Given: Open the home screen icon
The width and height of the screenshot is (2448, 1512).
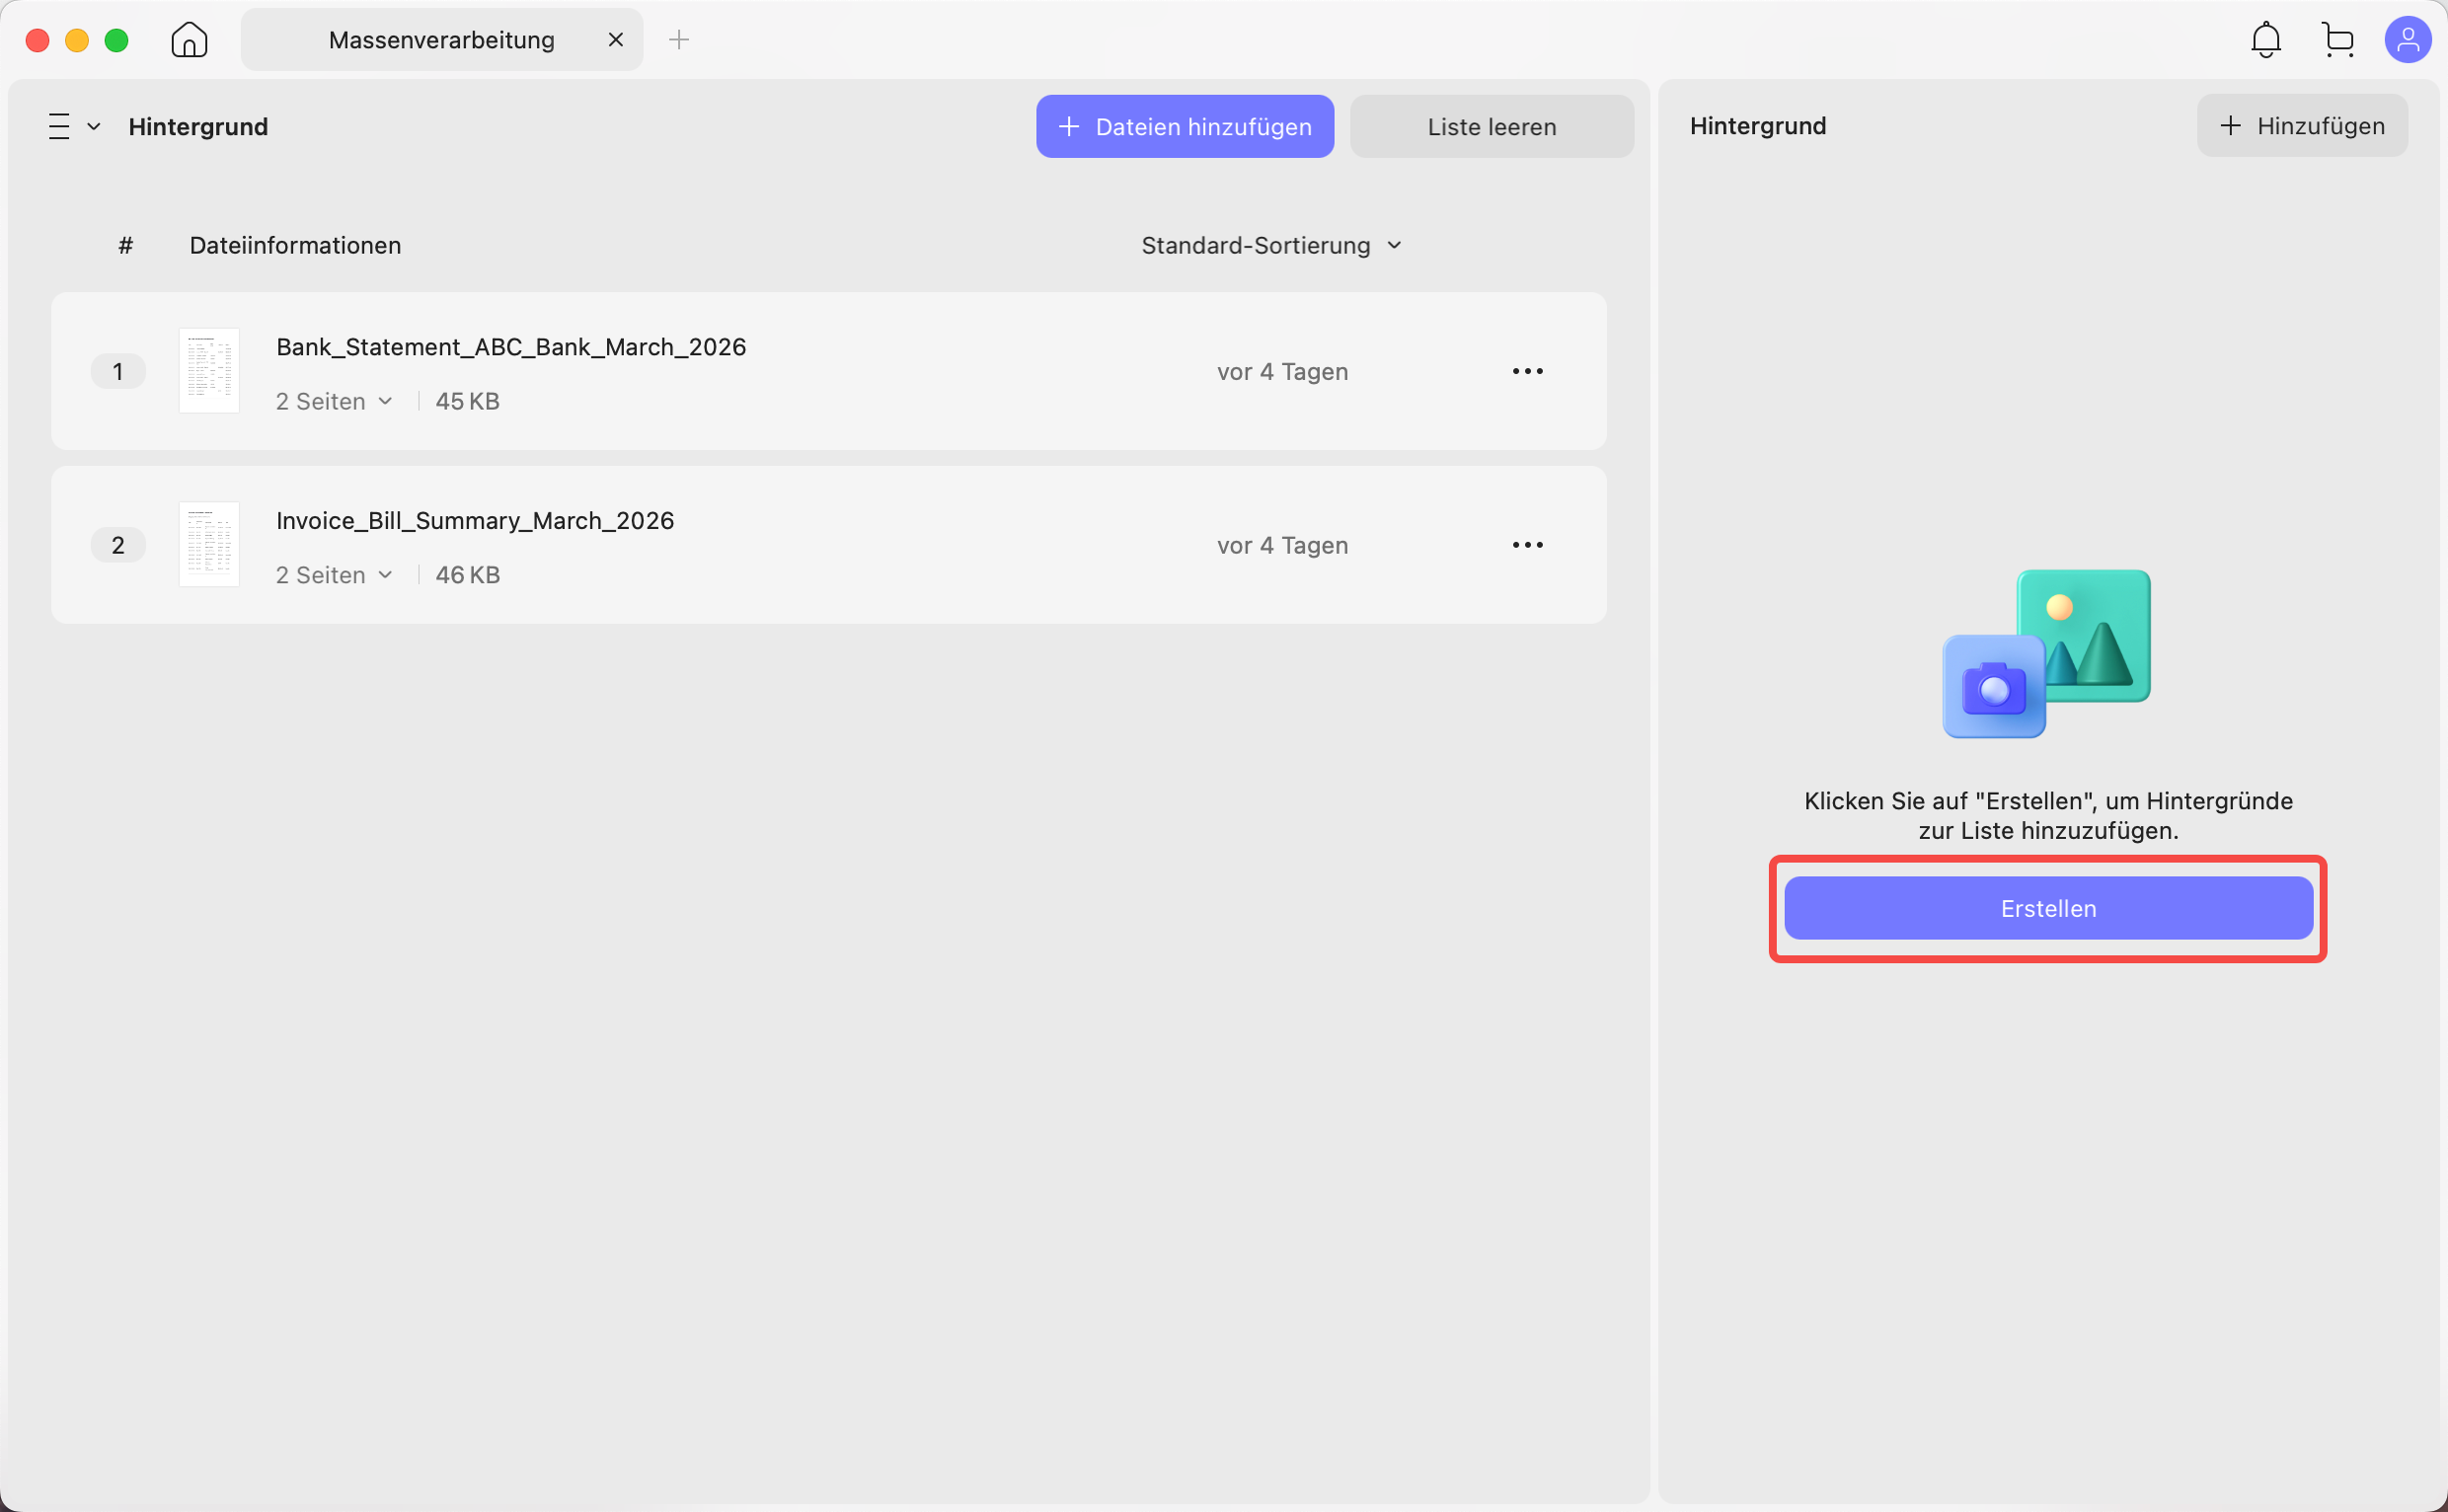Looking at the screenshot, I should (x=189, y=40).
